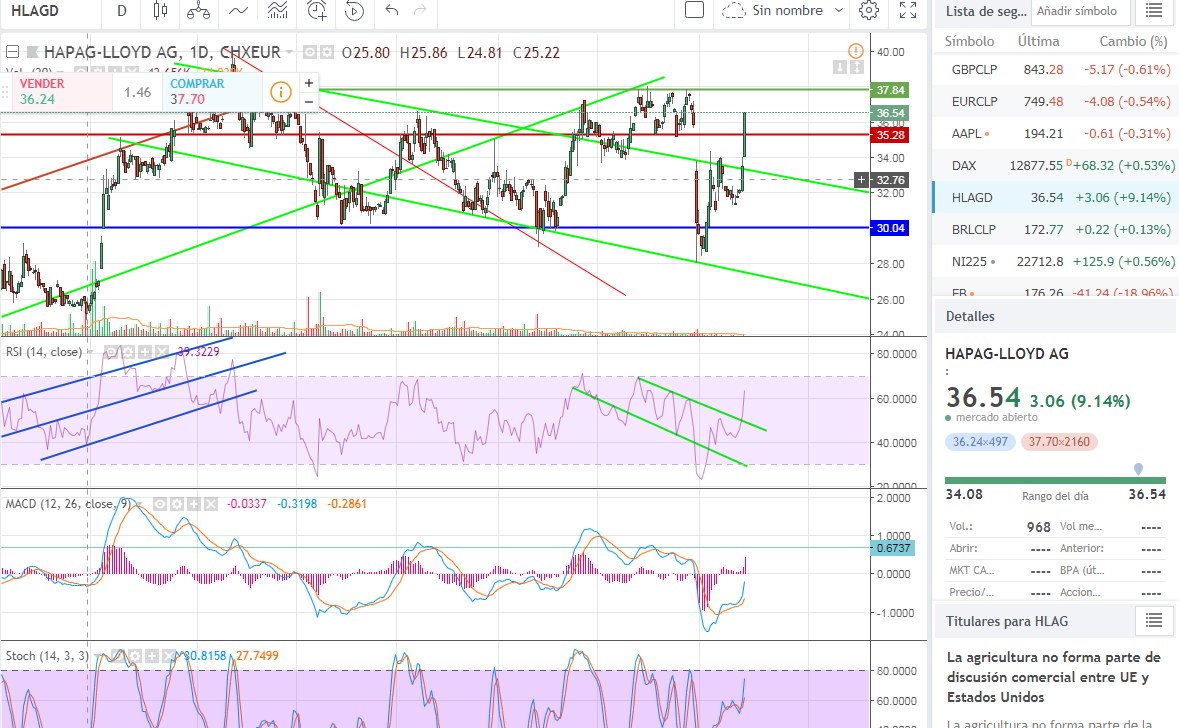1179x728 pixels.
Task: Select the AAPL watchlist row
Action: (x=1055, y=133)
